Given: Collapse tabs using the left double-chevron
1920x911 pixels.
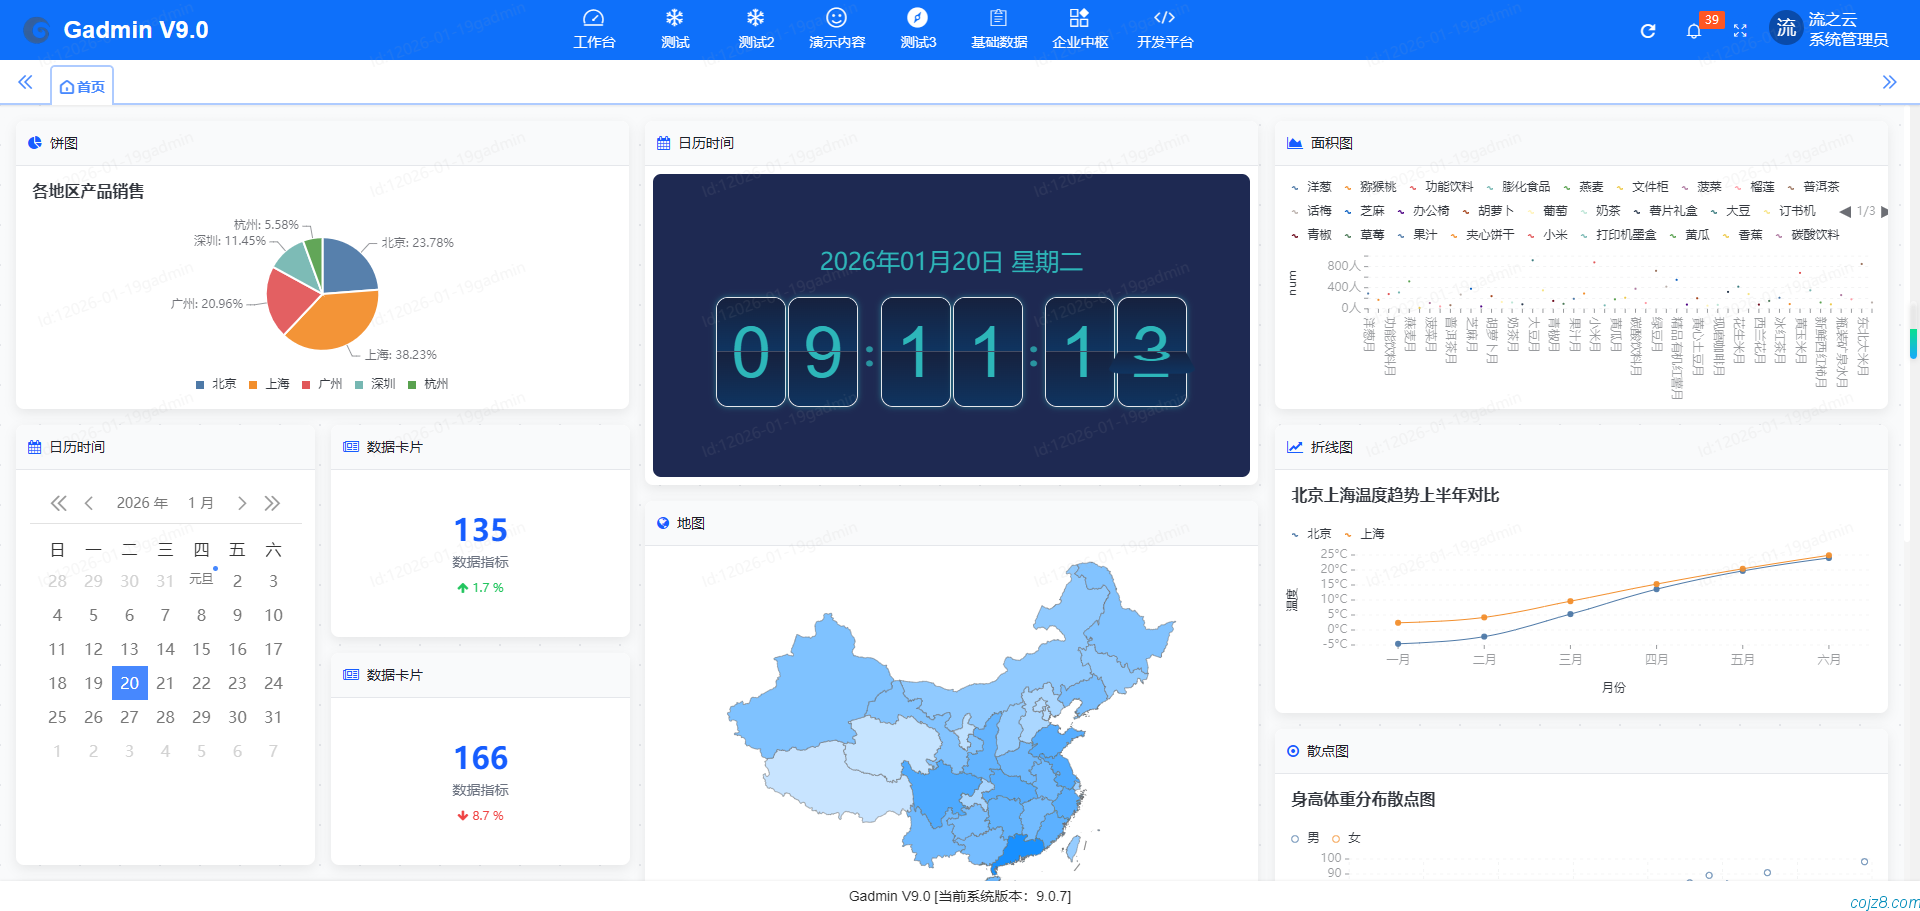Looking at the screenshot, I should coord(25,83).
